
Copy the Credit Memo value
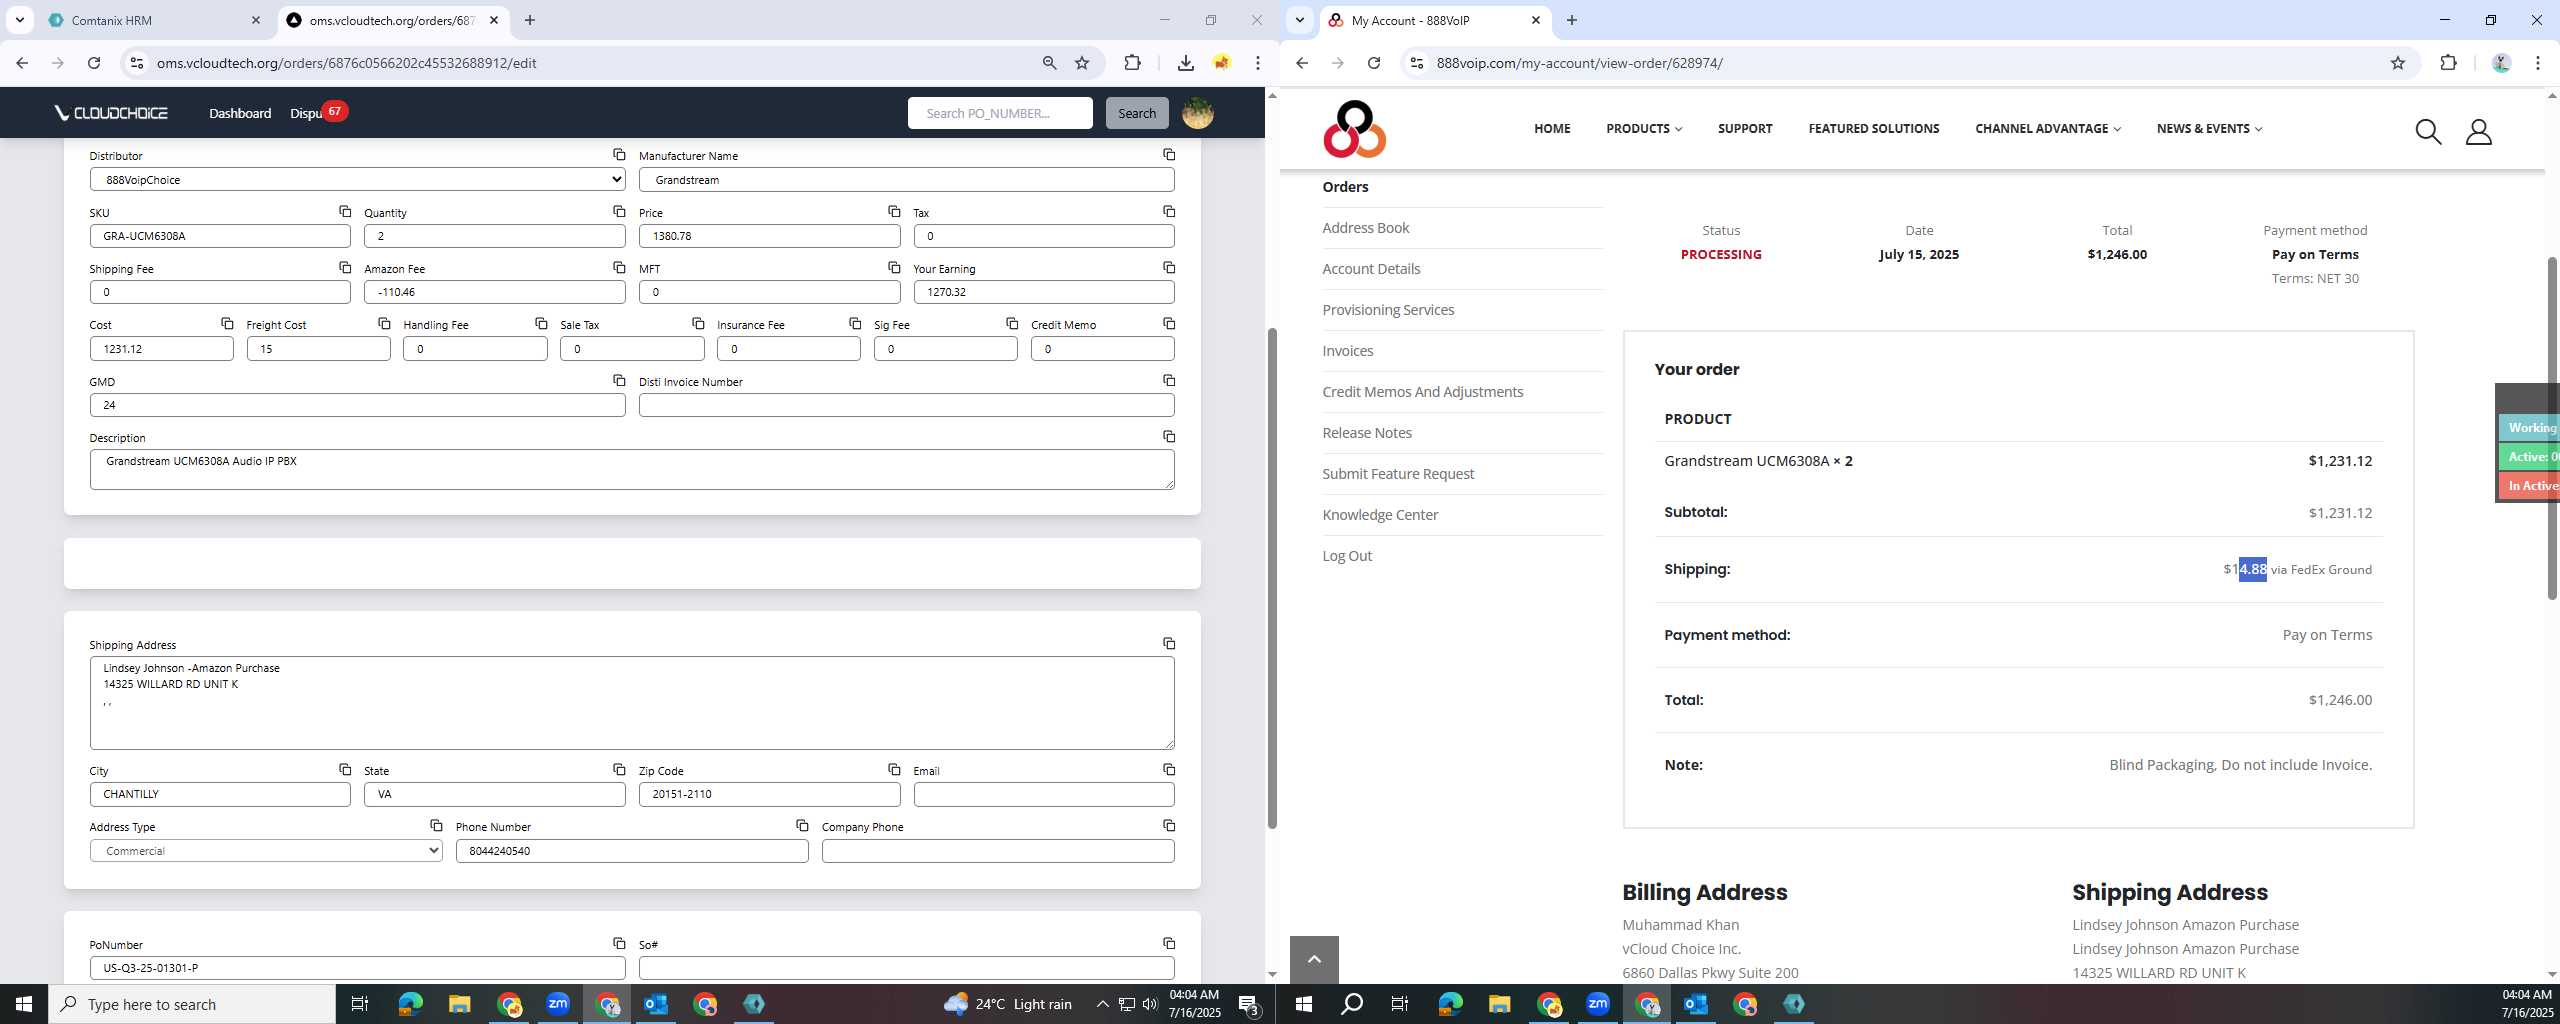(x=1169, y=324)
